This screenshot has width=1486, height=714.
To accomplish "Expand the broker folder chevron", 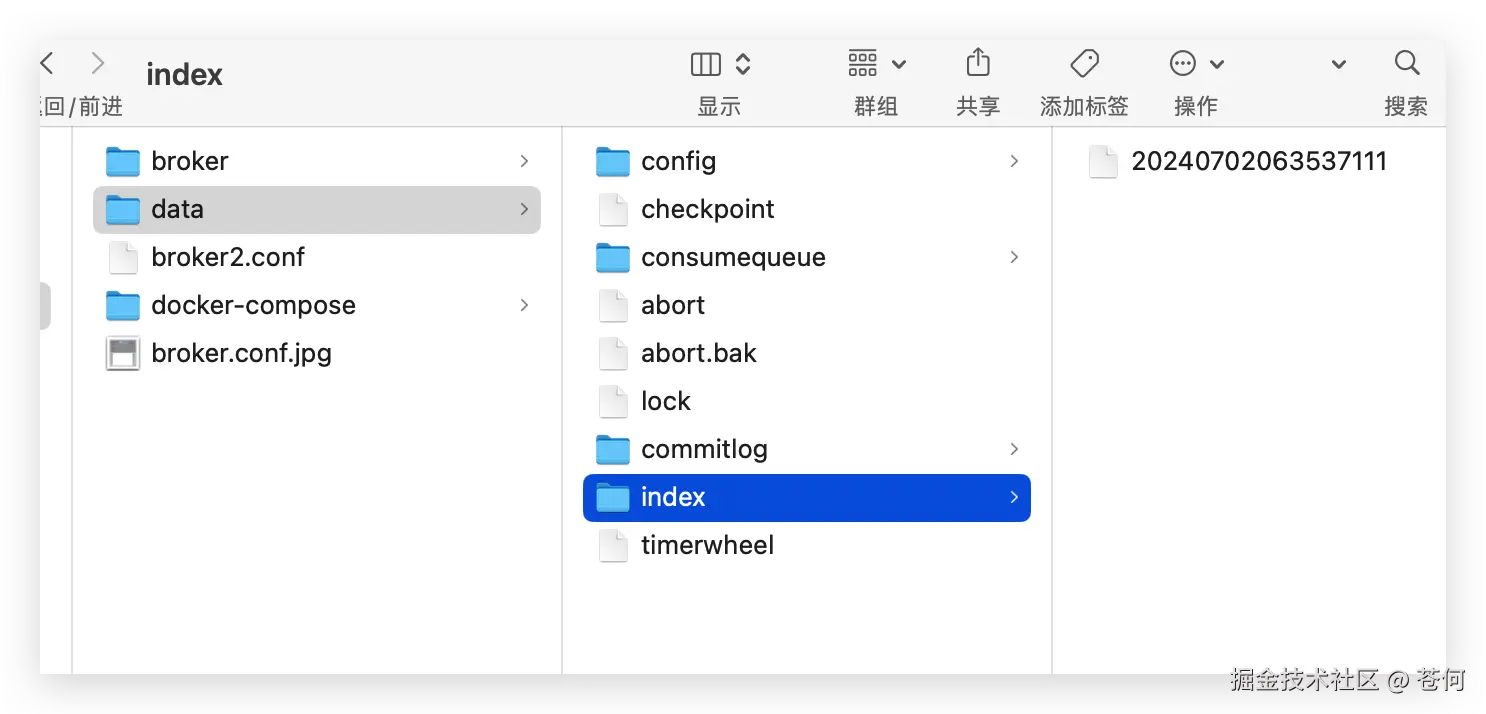I will [524, 161].
